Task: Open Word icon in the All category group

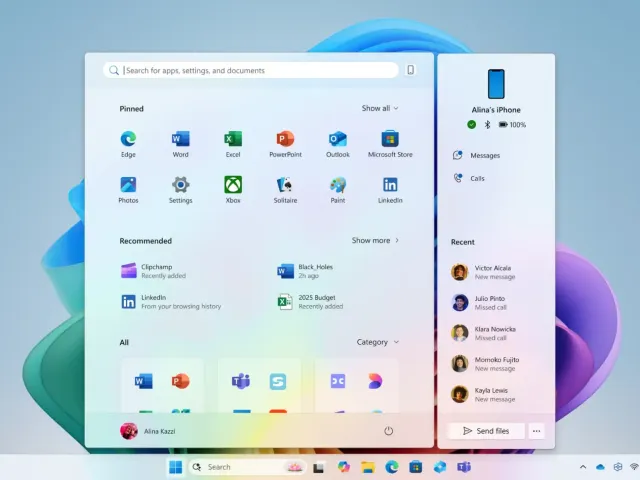Action: pos(144,381)
